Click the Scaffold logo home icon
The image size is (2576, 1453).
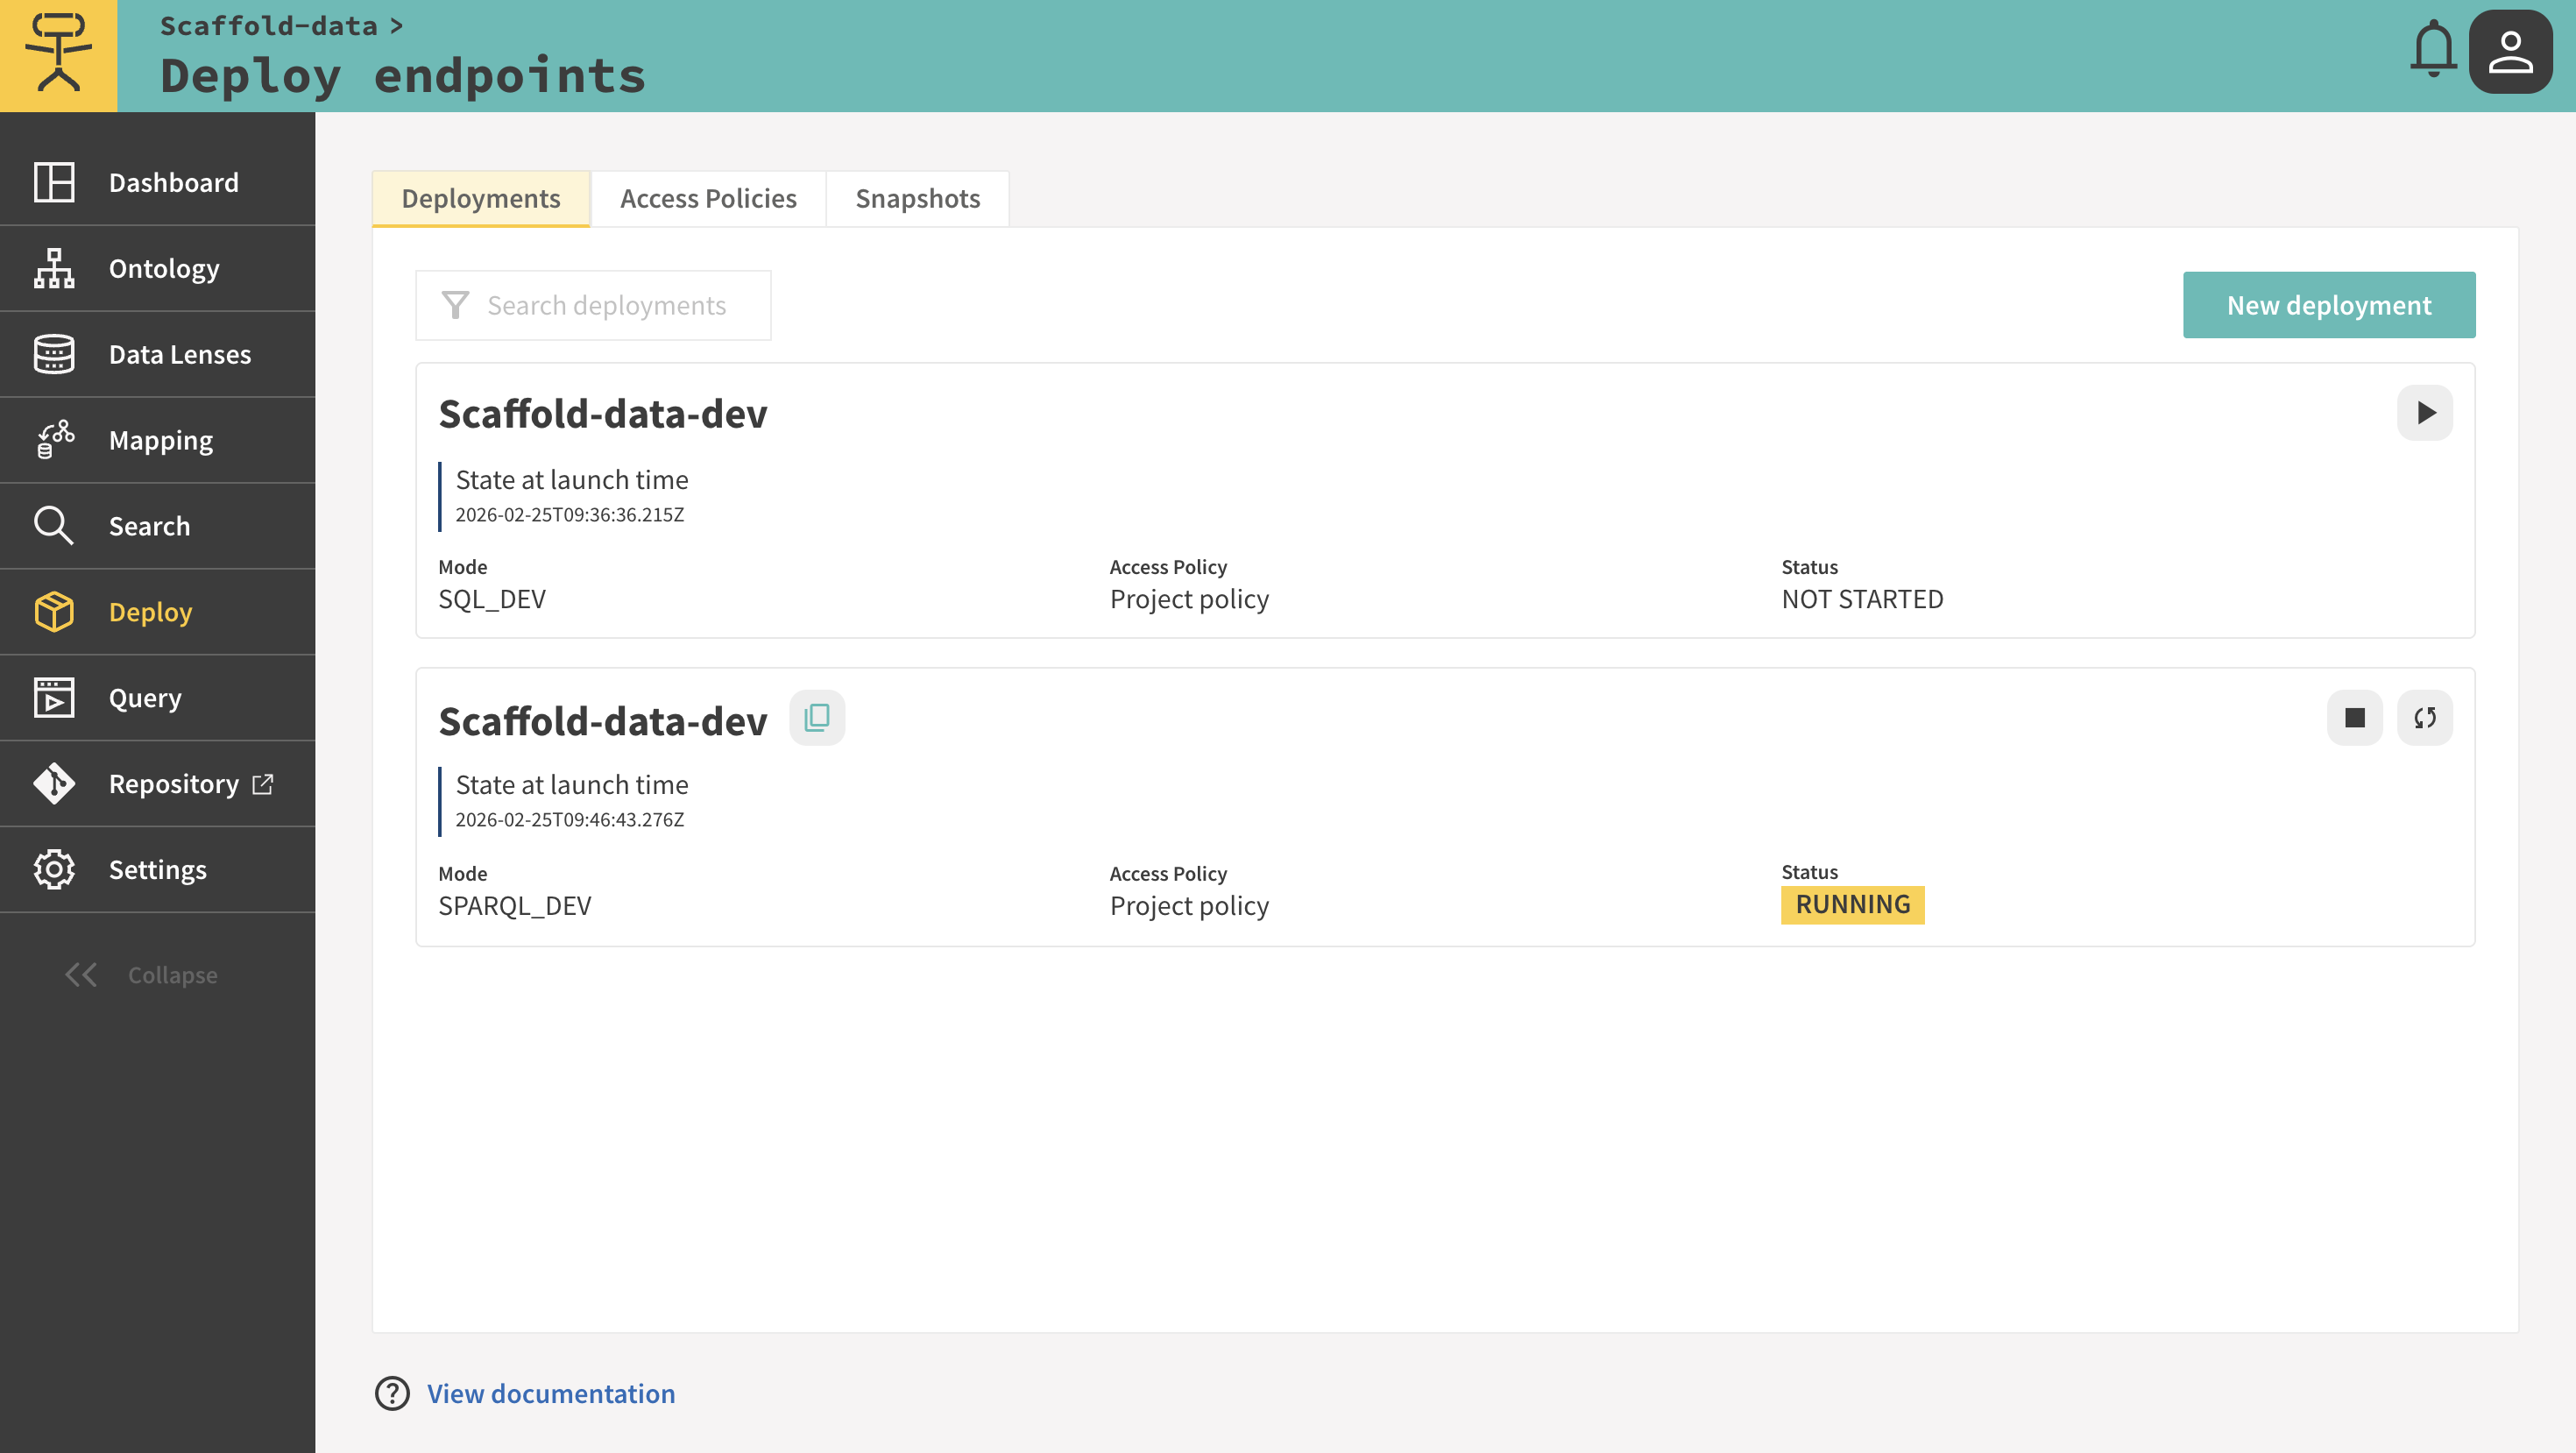tap(58, 55)
